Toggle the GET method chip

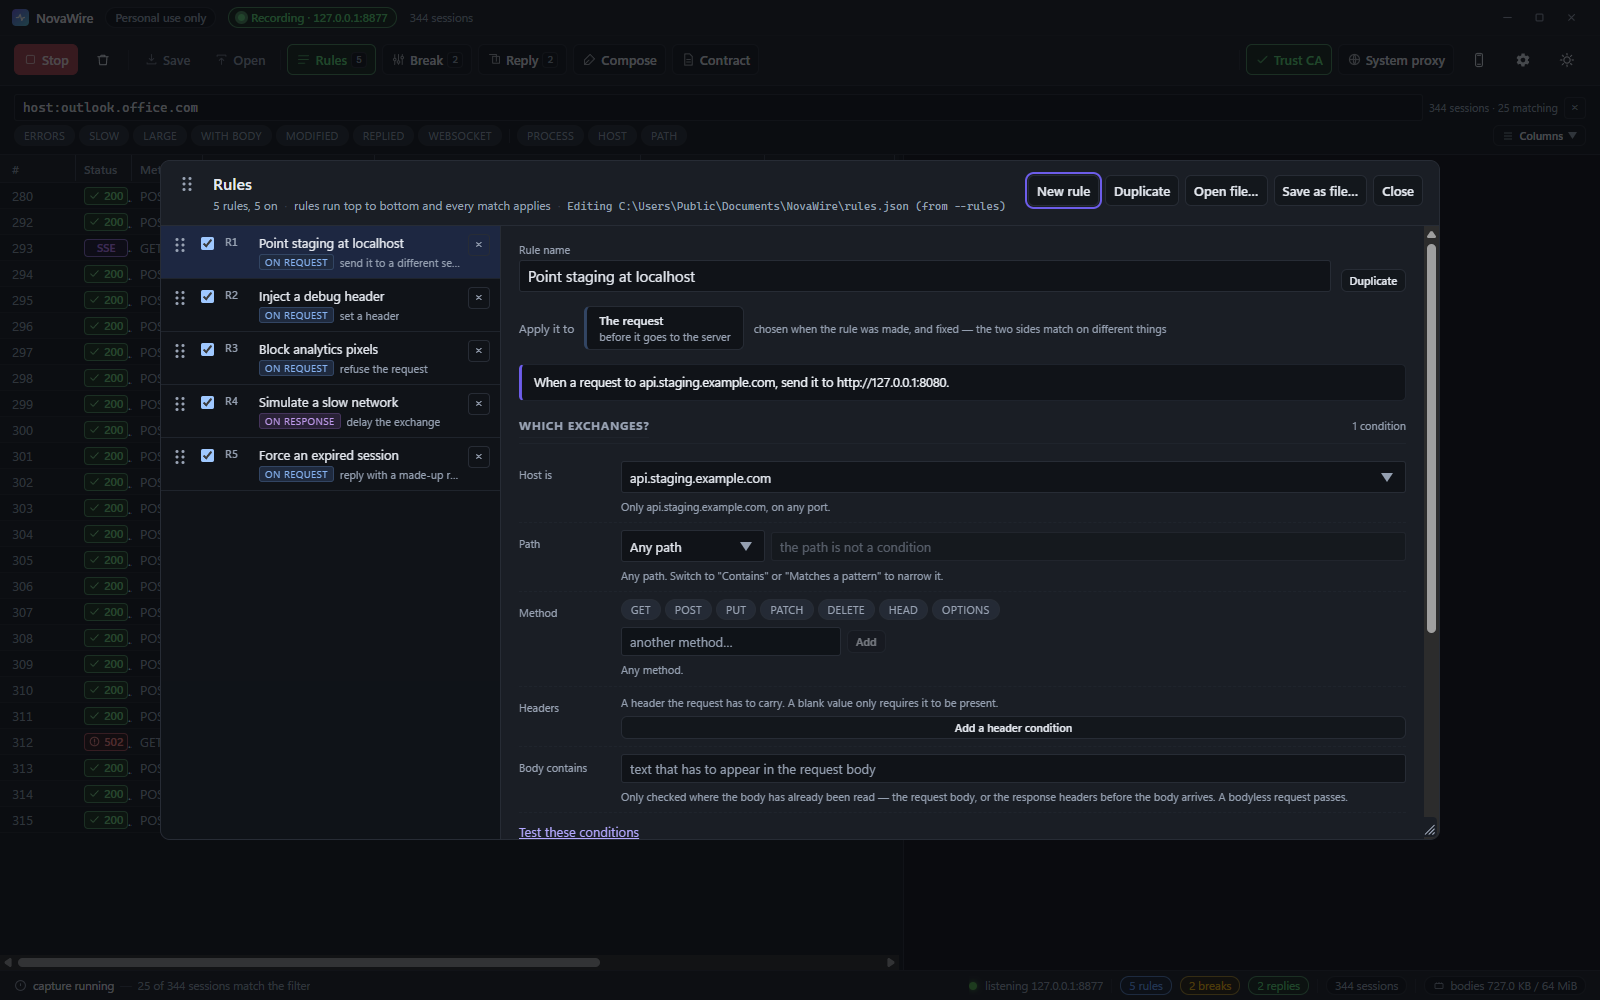point(641,610)
